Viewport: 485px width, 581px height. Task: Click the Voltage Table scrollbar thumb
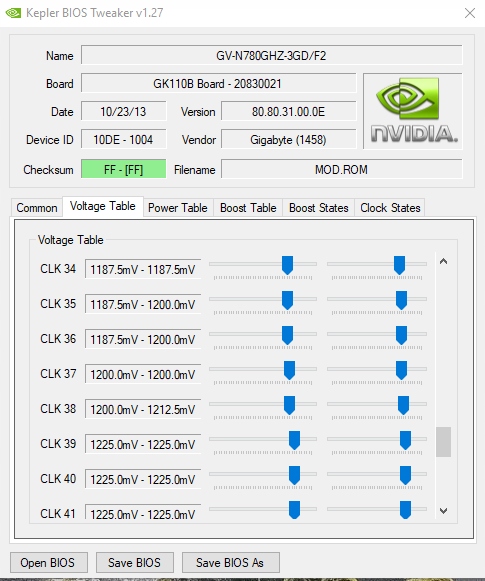(x=443, y=442)
